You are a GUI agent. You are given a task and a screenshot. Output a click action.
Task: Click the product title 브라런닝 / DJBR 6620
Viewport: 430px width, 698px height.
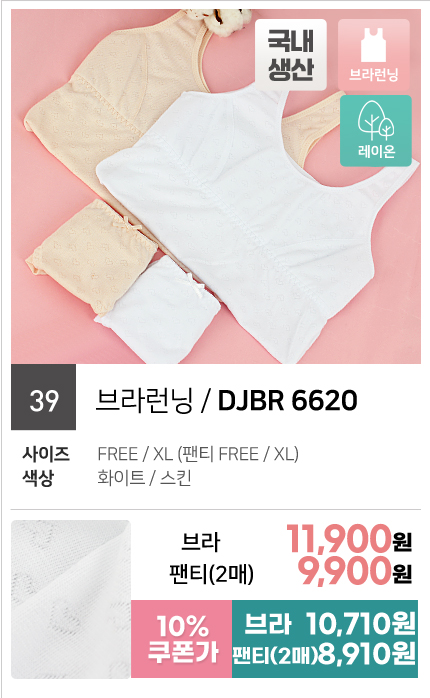tap(227, 400)
